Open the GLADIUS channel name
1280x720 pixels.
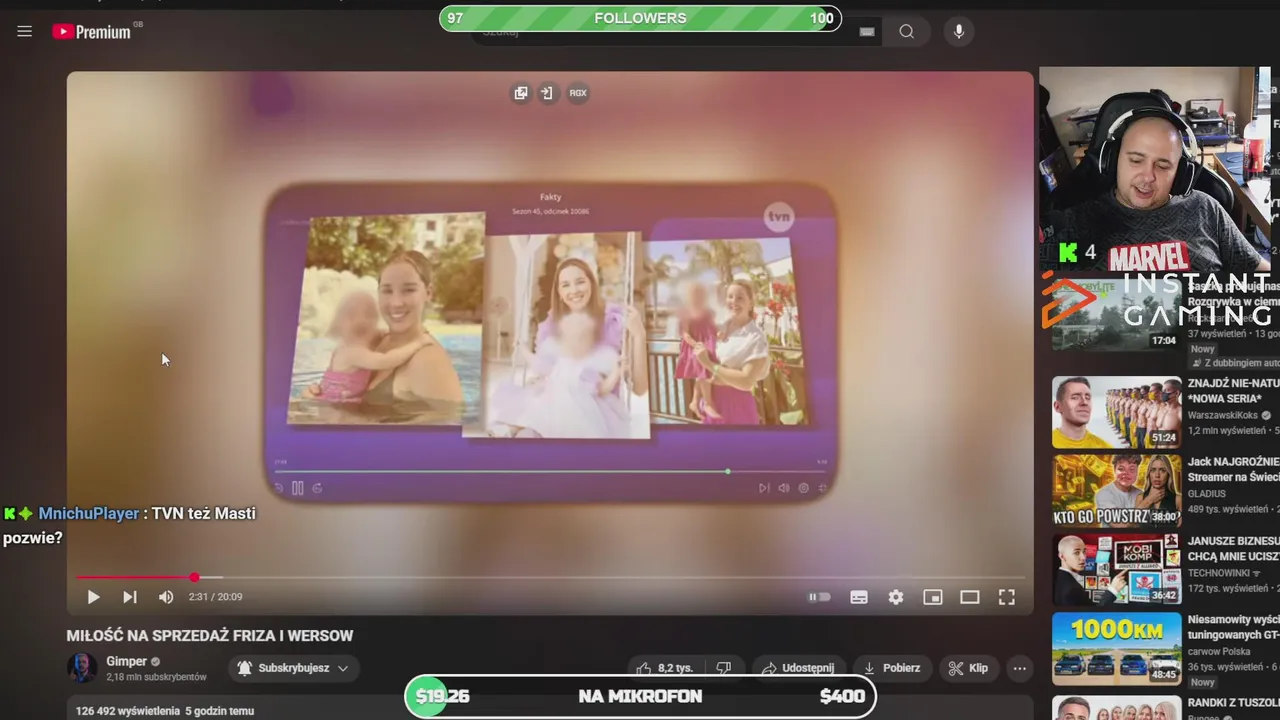pyautogui.click(x=1207, y=493)
